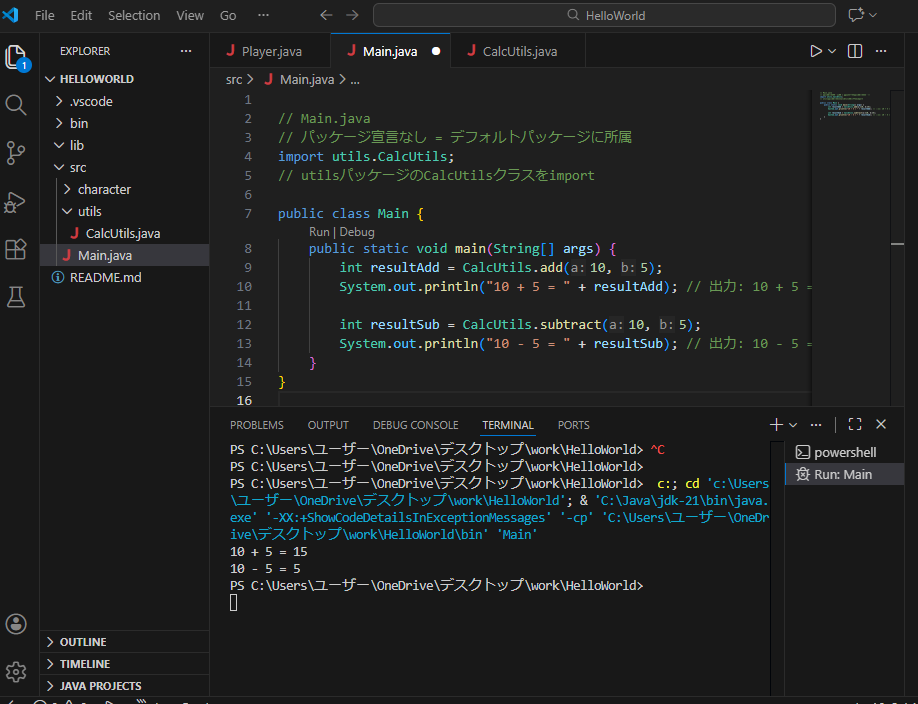Screen dimensions: 918x704
Task: Open the Manage gear settings icon
Action: (16, 671)
